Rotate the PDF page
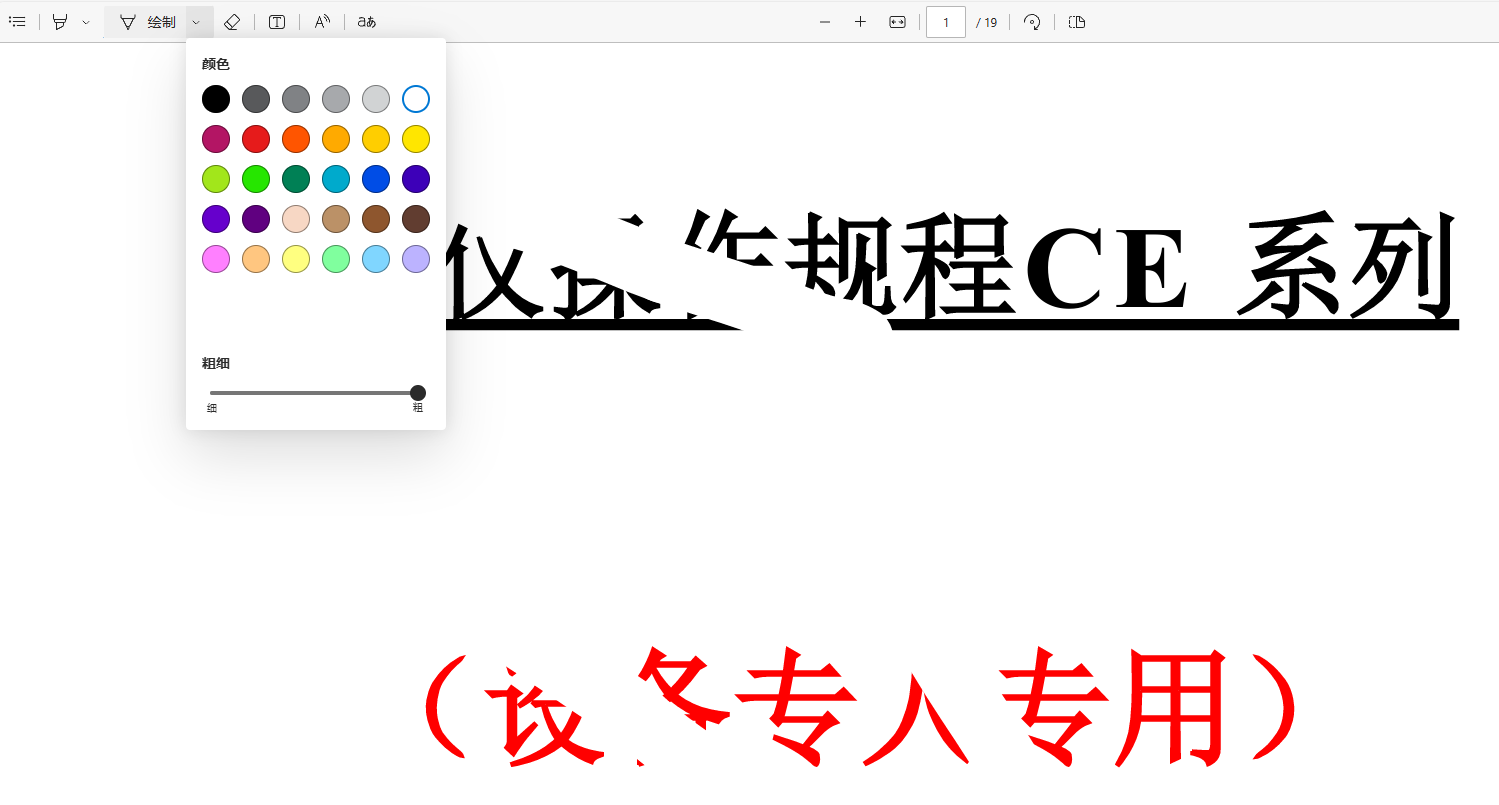This screenshot has height=805, width=1499. [1032, 21]
